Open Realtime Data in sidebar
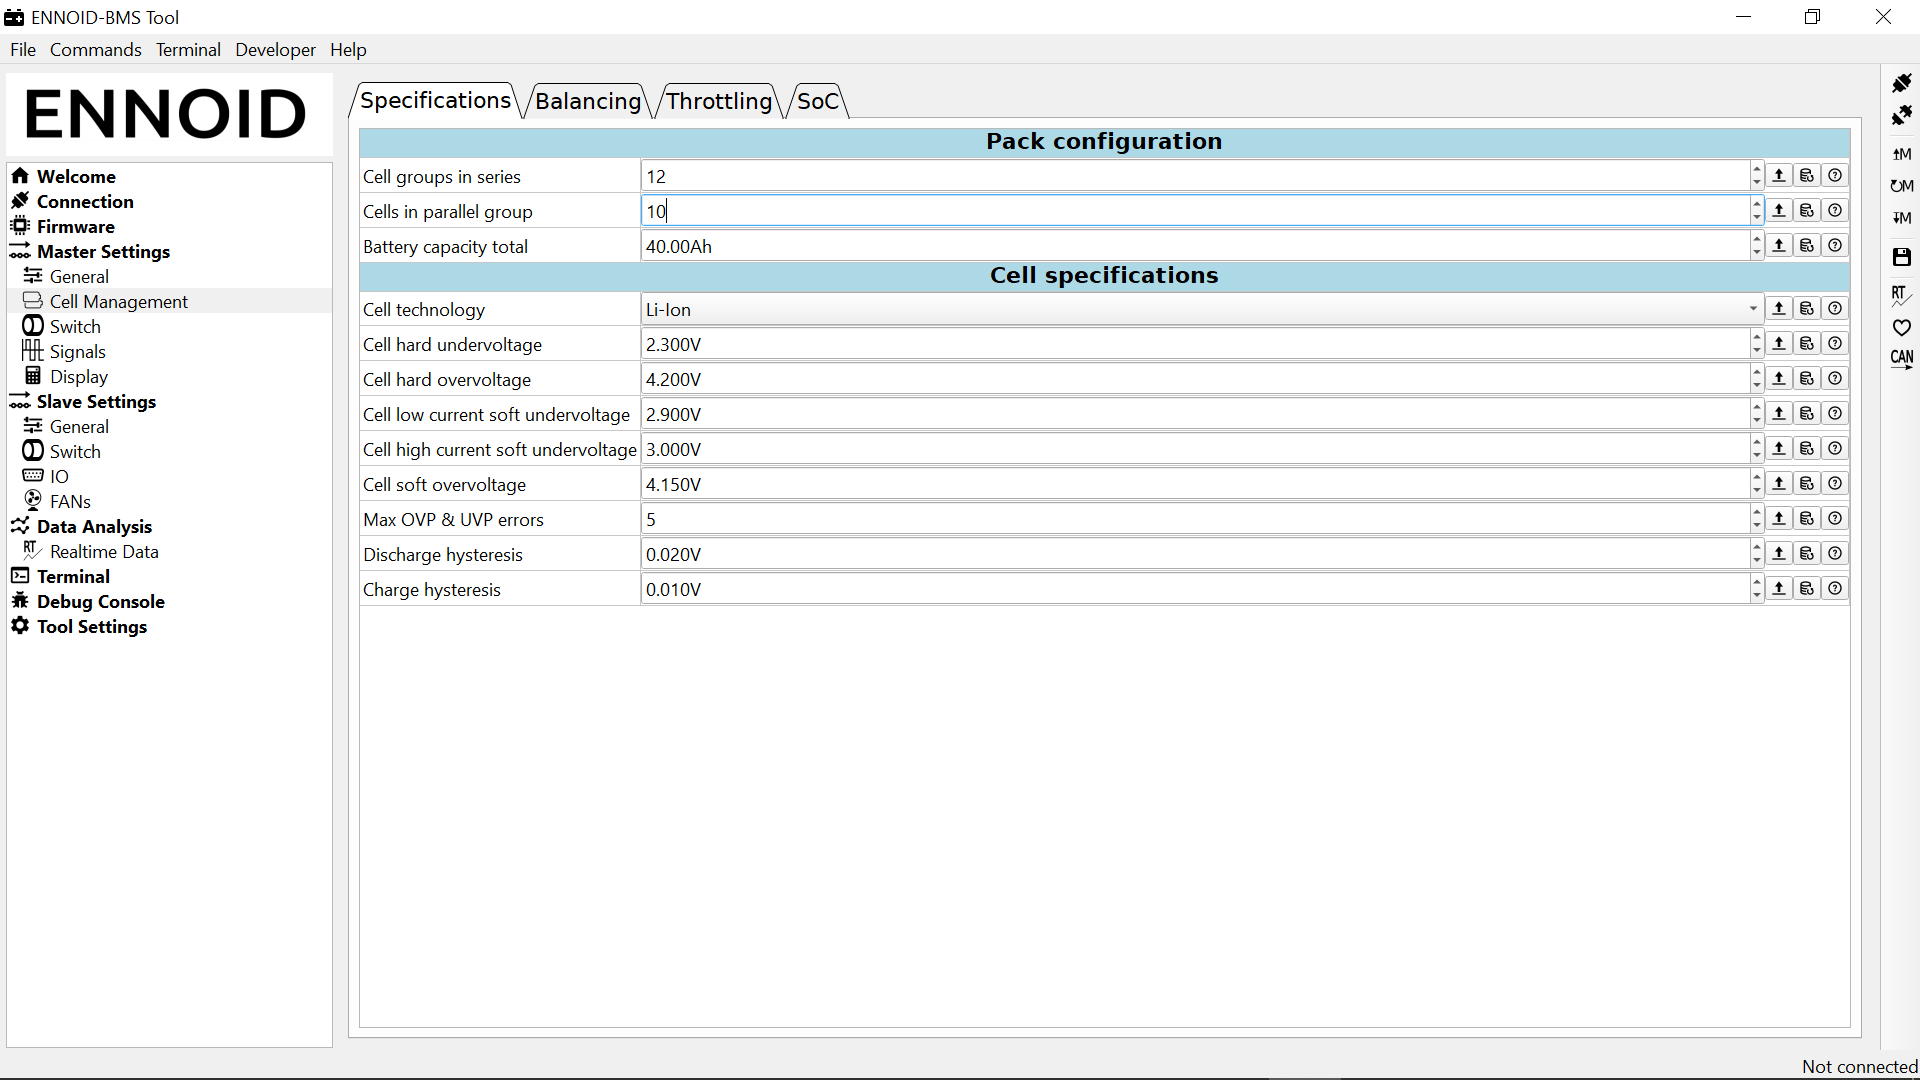This screenshot has height=1080, width=1920. pyautogui.click(x=104, y=552)
